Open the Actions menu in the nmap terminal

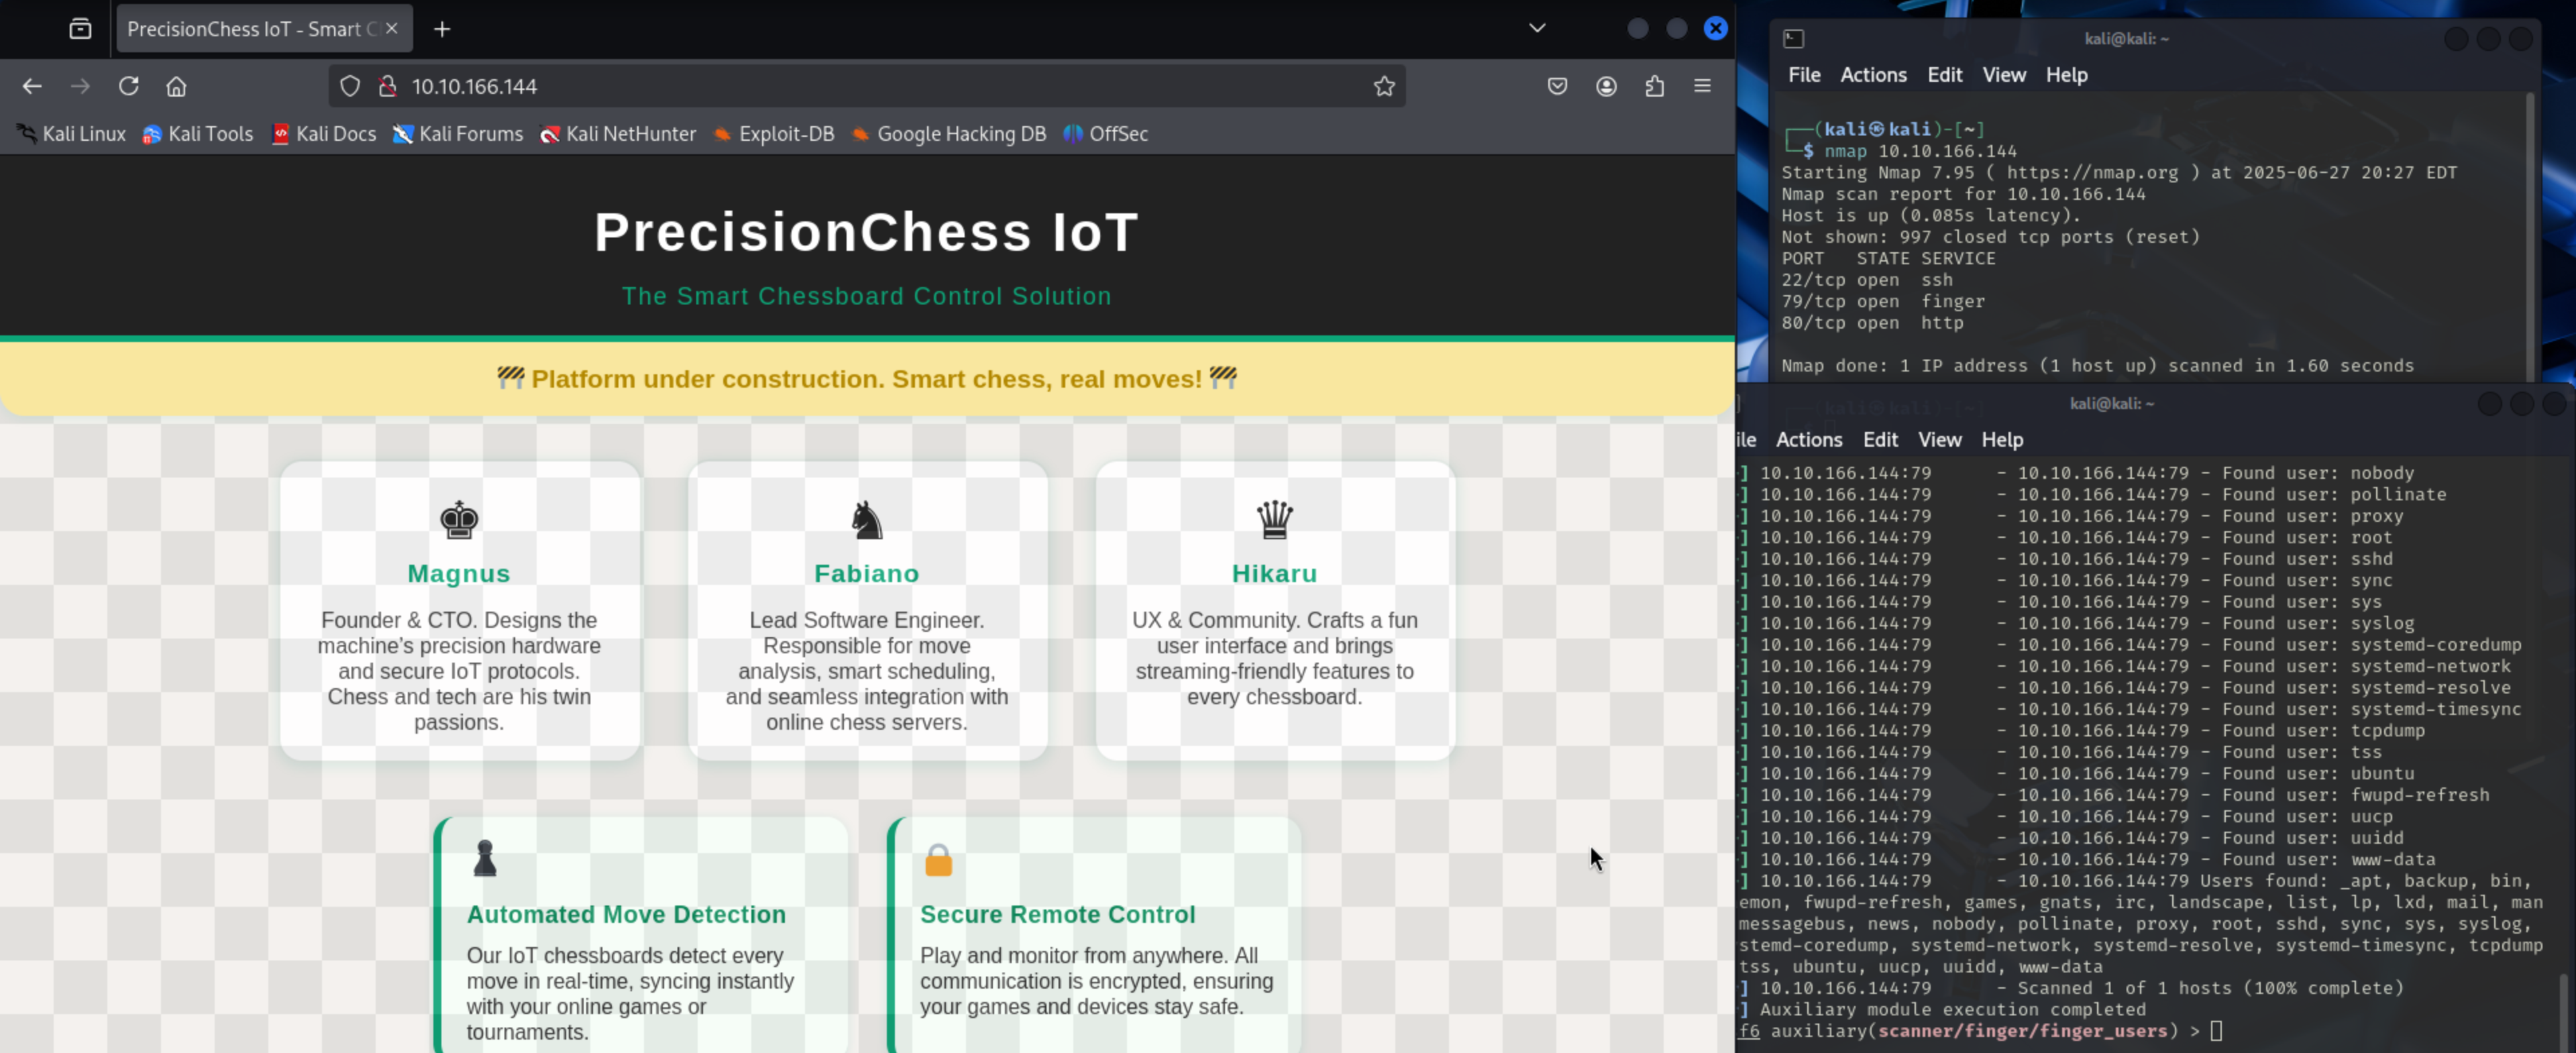pos(1872,74)
